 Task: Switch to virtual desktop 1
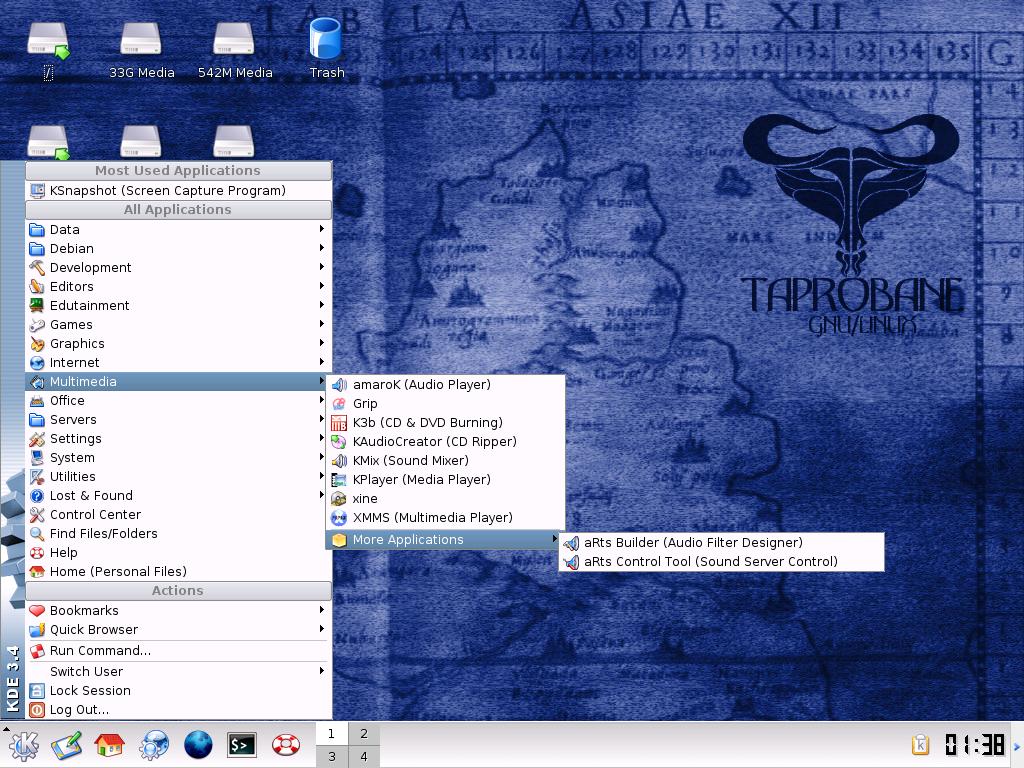click(332, 734)
